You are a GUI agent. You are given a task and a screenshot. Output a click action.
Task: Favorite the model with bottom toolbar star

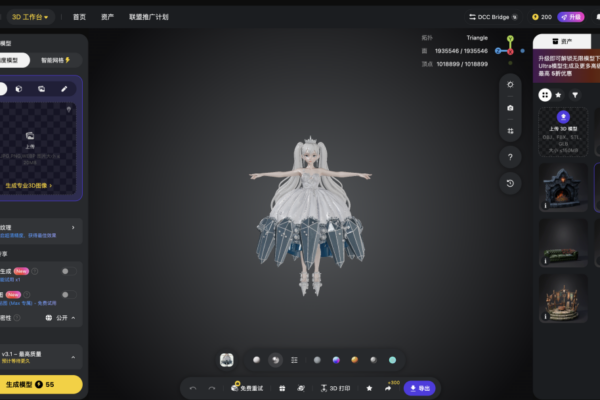tap(369, 388)
